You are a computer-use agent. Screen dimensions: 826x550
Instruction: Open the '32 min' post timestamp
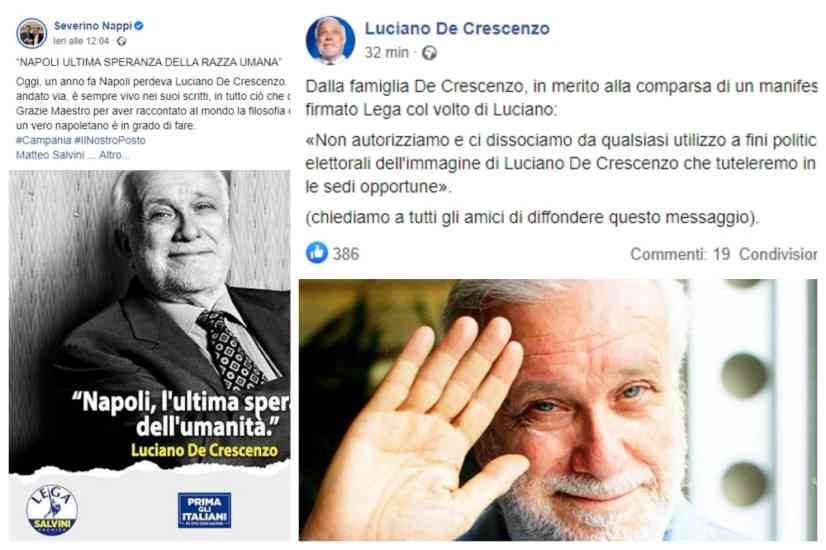click(x=386, y=53)
